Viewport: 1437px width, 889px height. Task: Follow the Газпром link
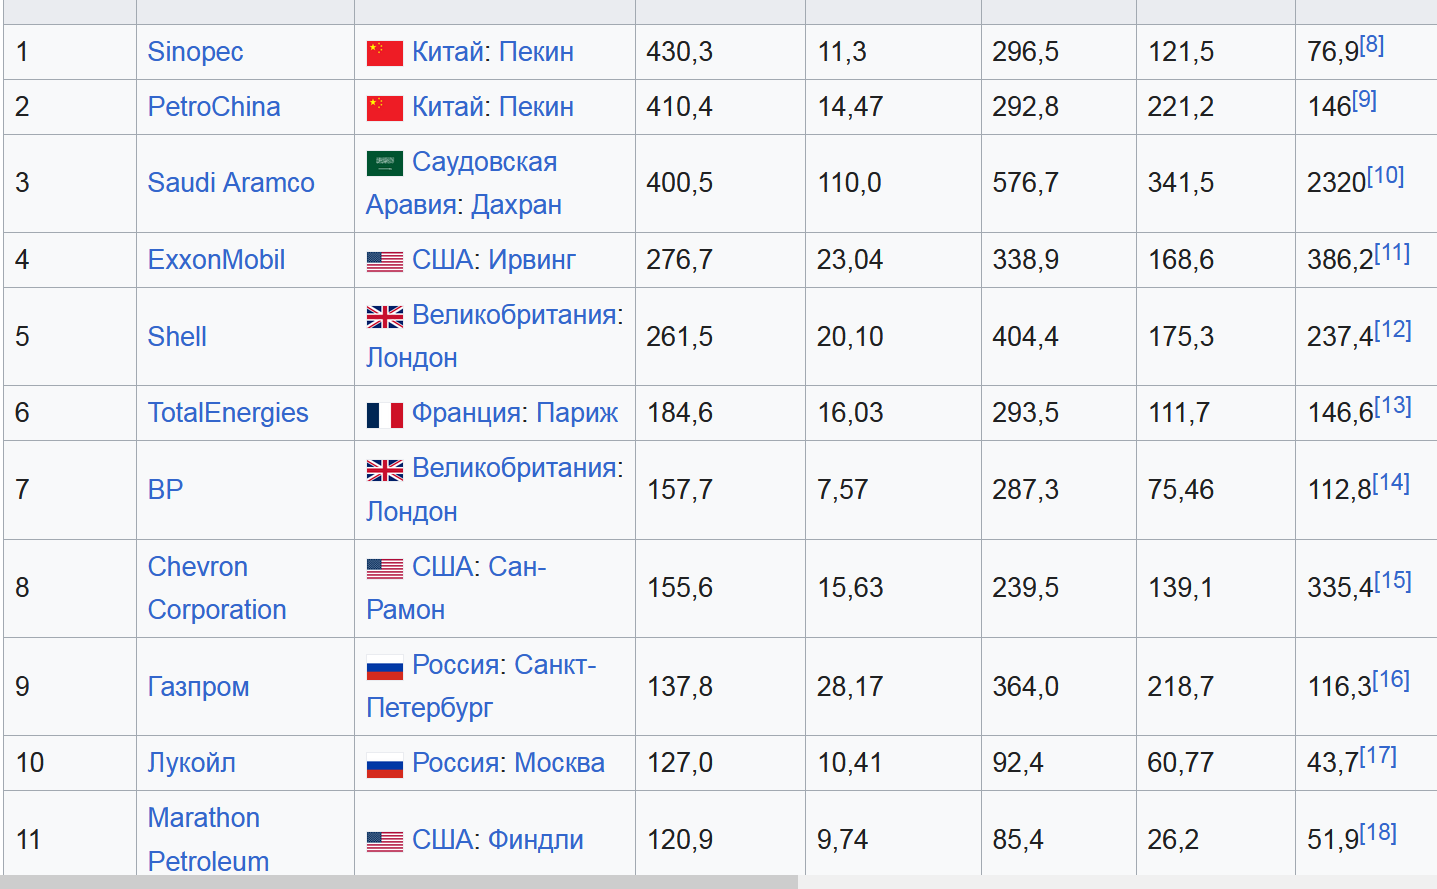(x=198, y=687)
